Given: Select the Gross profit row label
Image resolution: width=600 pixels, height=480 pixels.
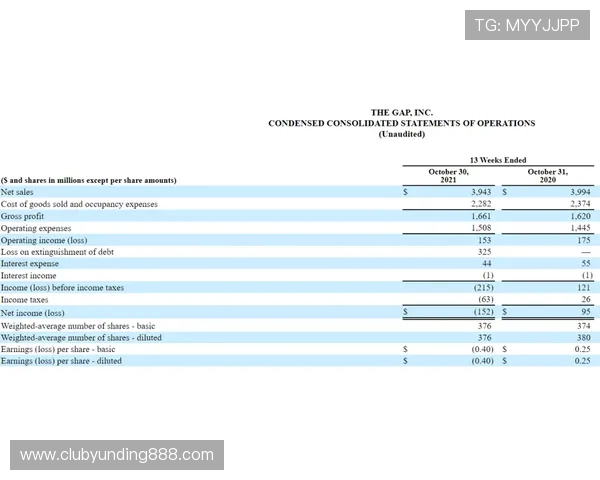Looking at the screenshot, I should point(23,216).
